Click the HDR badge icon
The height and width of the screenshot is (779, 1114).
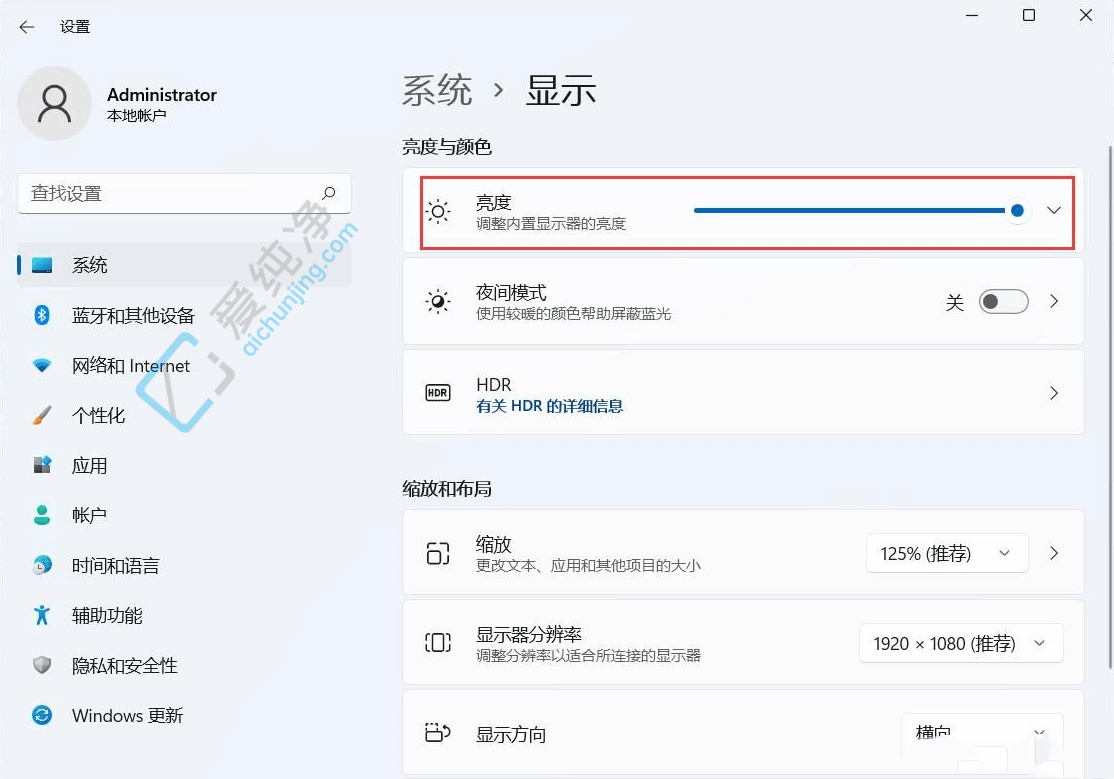point(437,392)
